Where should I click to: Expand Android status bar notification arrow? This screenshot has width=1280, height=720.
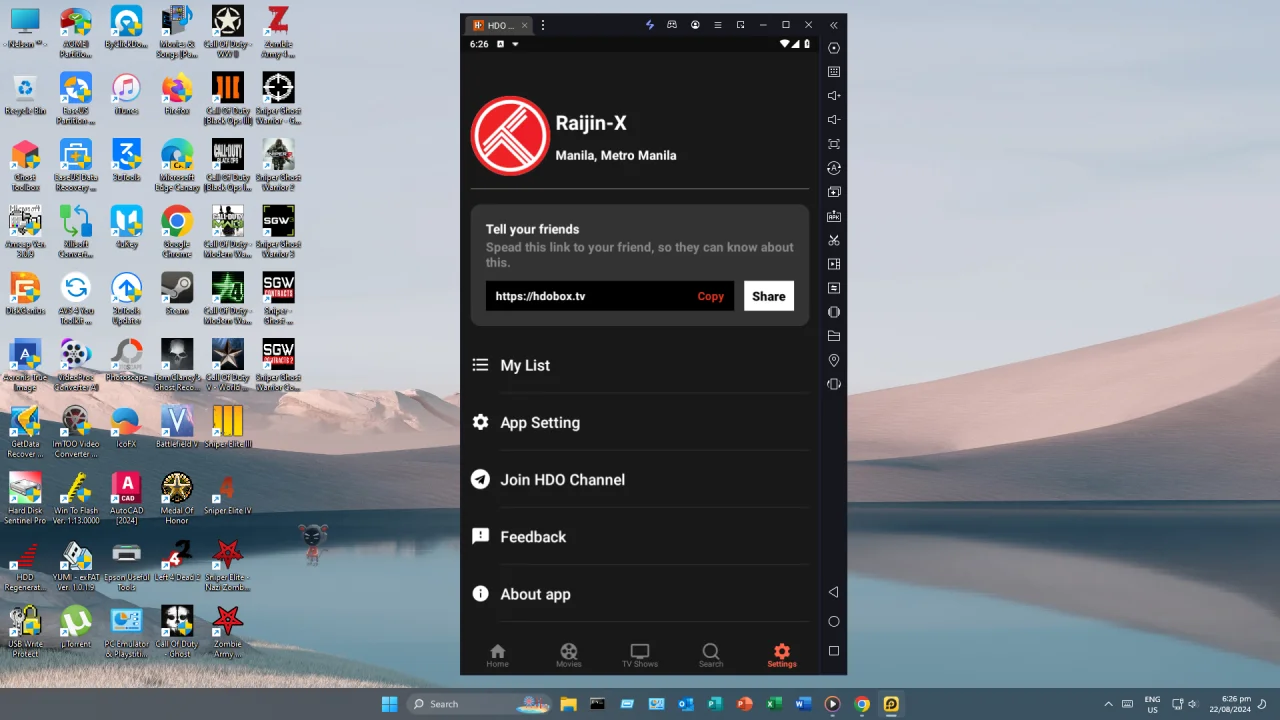[515, 44]
